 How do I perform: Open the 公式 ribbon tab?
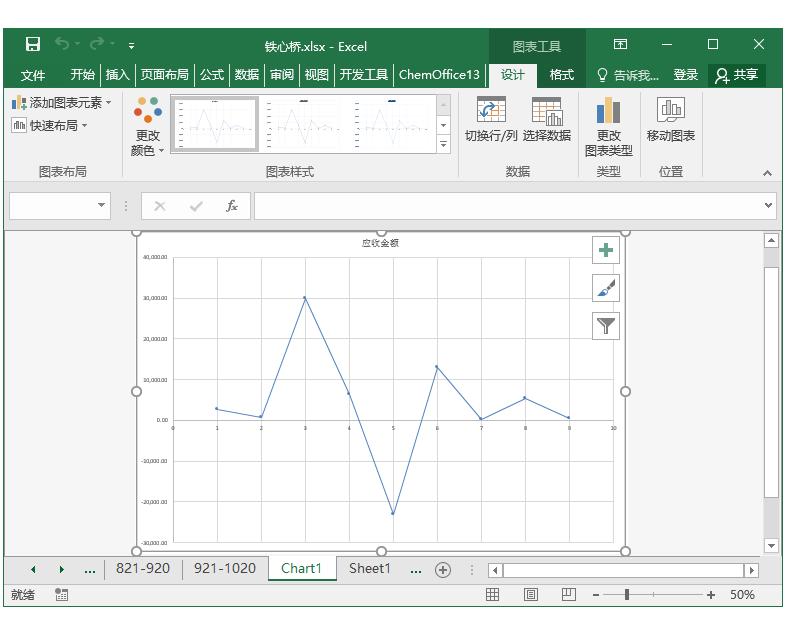point(212,75)
